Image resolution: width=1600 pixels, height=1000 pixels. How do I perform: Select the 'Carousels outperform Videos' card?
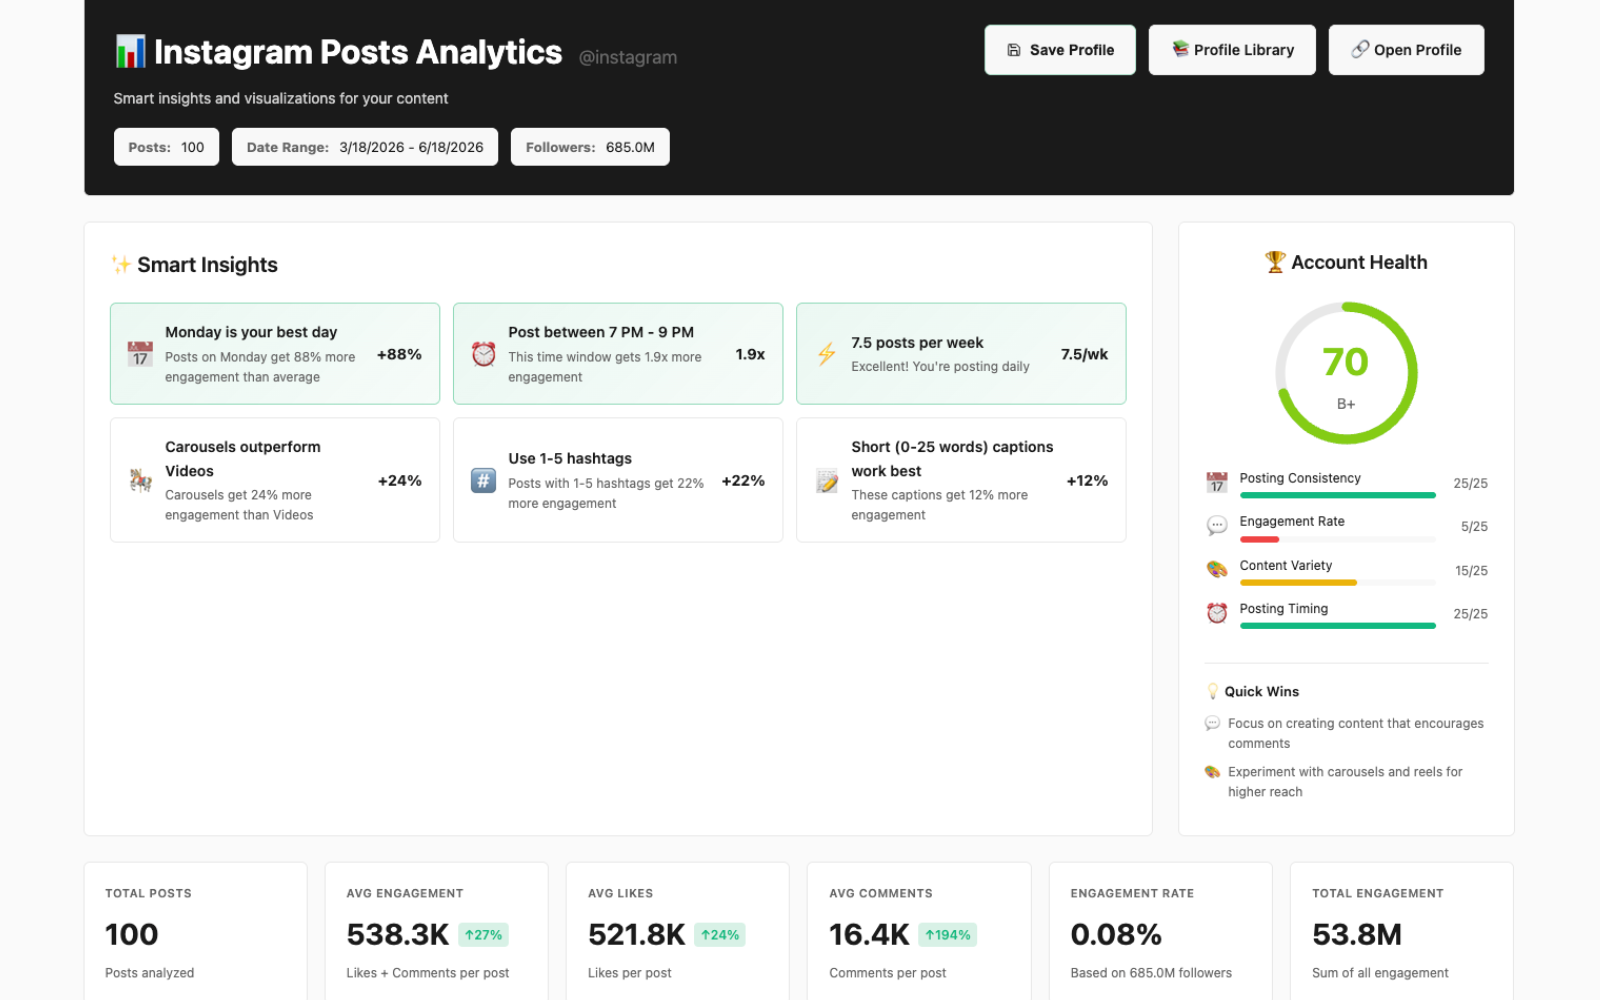(275, 480)
